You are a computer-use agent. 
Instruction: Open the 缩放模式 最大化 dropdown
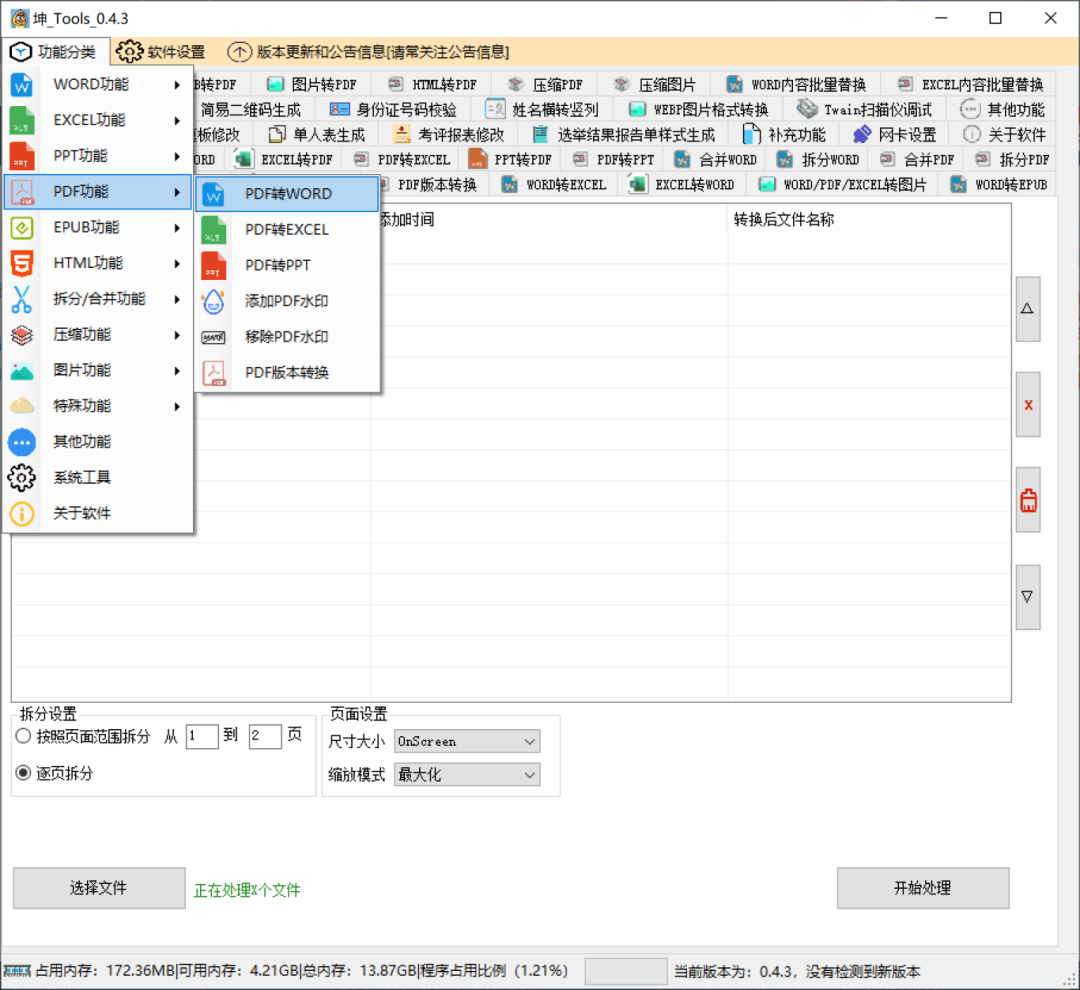pos(467,774)
